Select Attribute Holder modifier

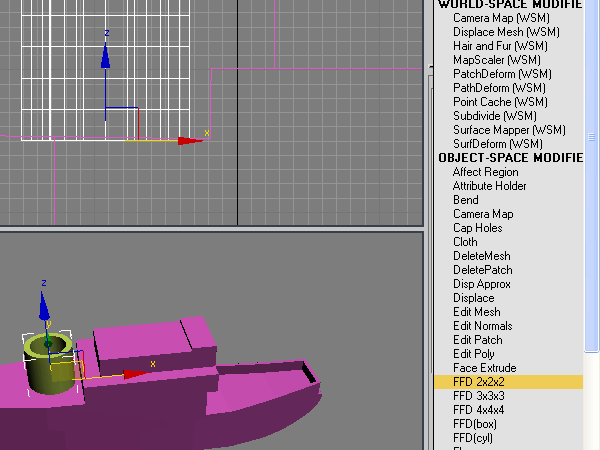pos(489,186)
